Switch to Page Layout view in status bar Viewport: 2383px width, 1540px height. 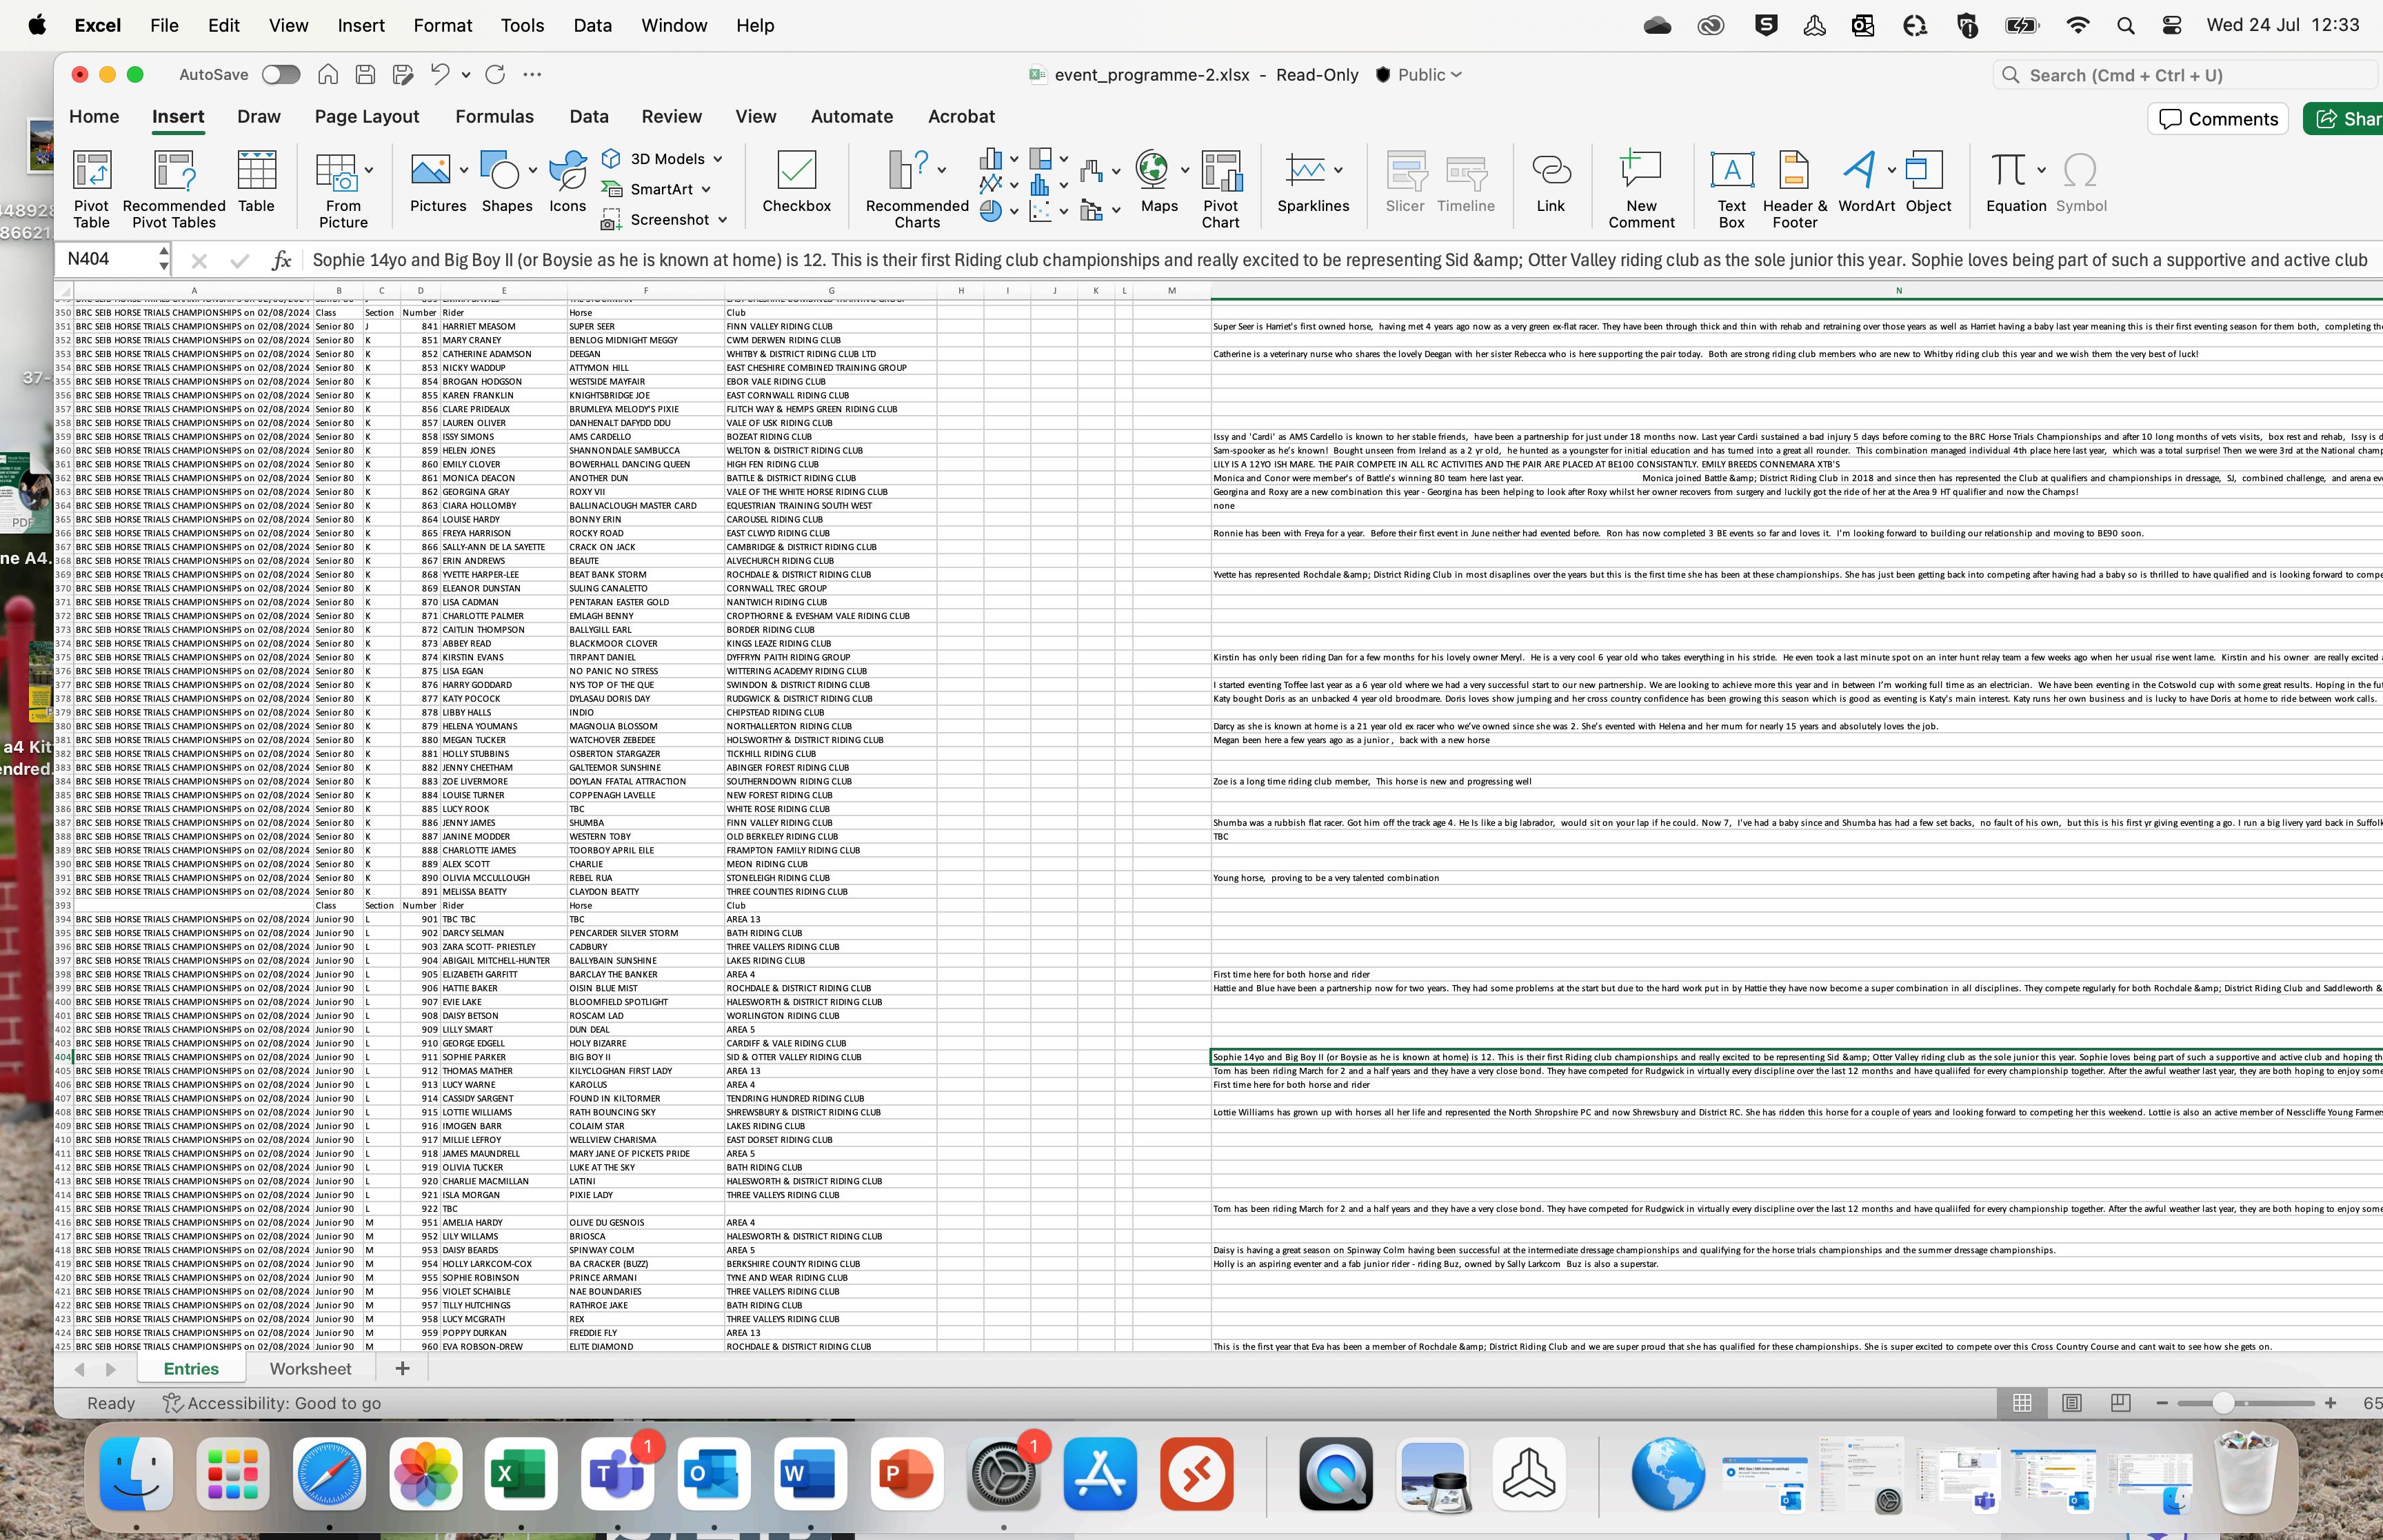(x=2071, y=1403)
